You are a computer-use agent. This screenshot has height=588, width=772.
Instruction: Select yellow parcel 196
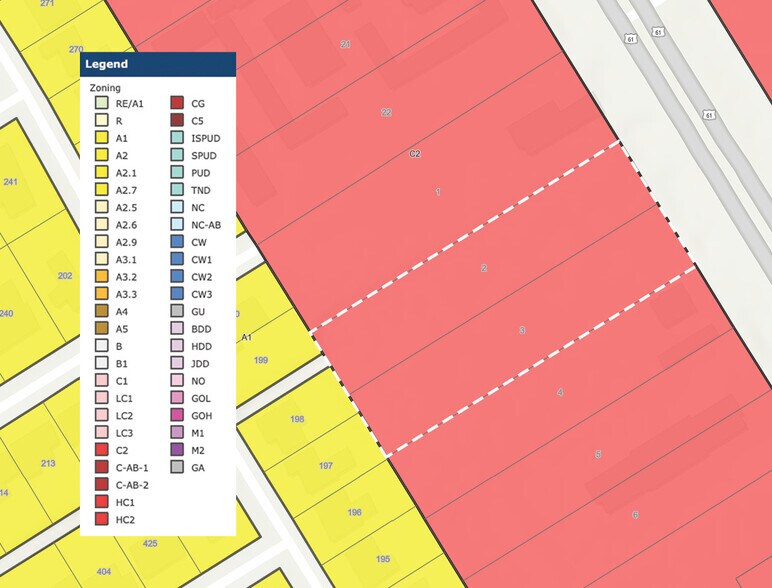click(x=354, y=512)
